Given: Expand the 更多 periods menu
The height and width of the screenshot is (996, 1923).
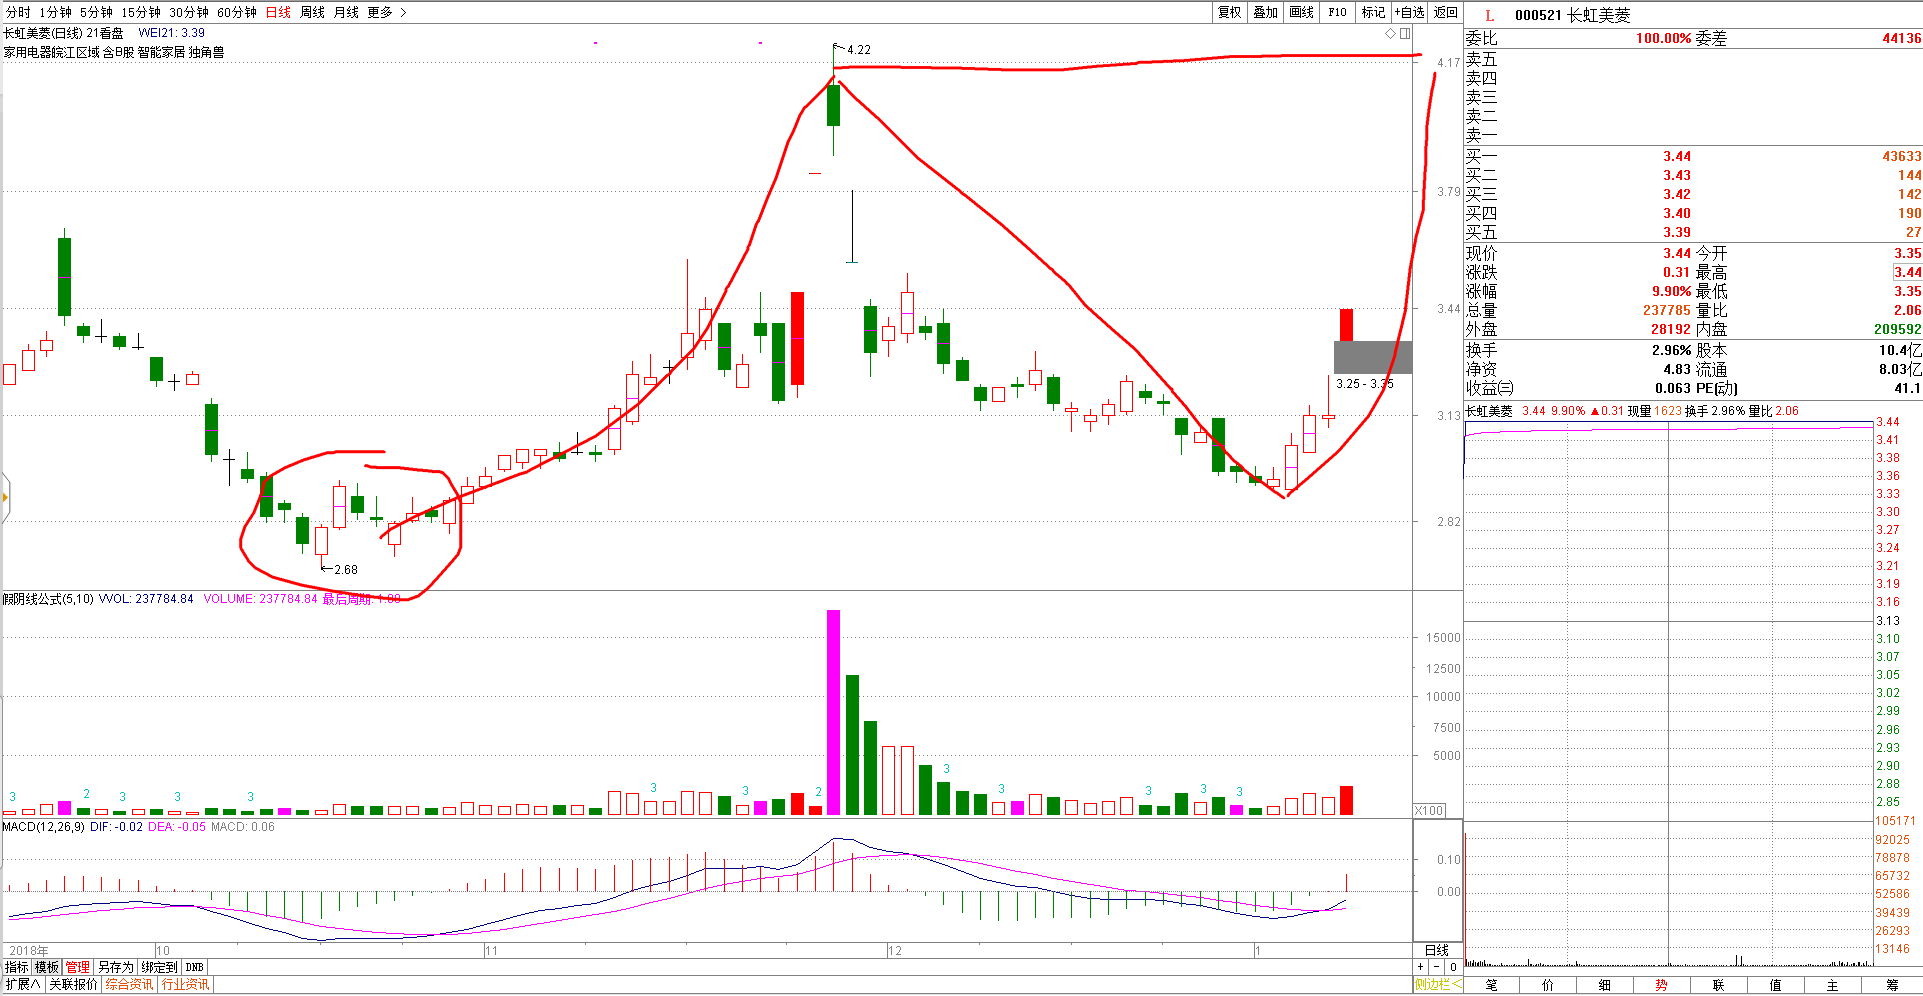Looking at the screenshot, I should point(386,12).
